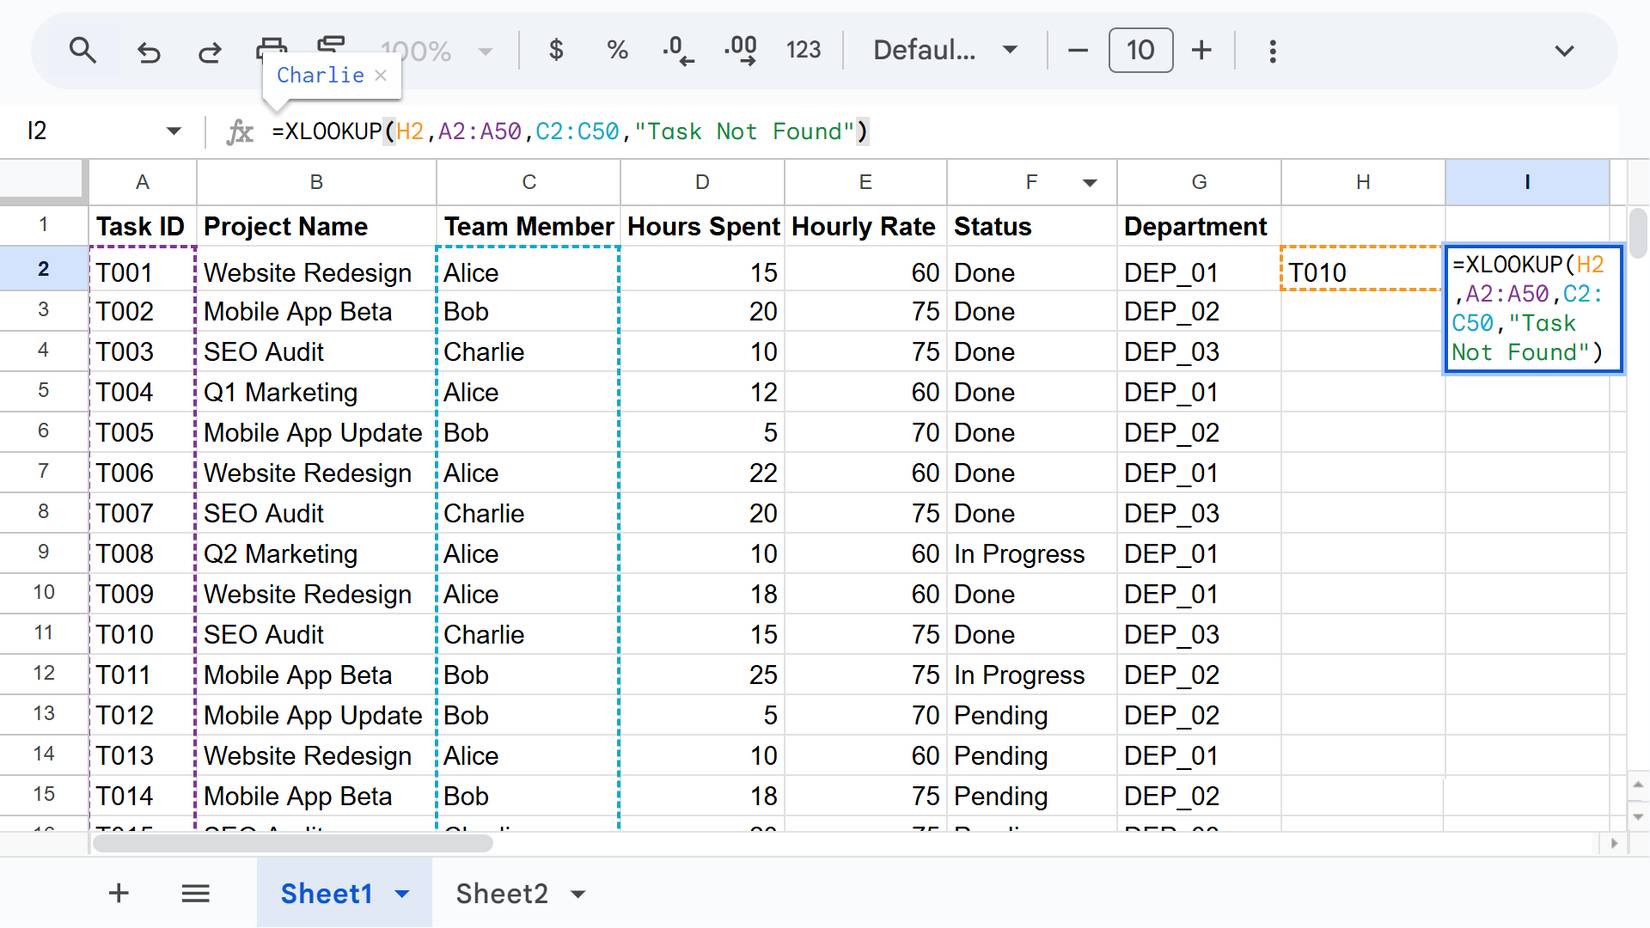Format as currency with dollar icon
This screenshot has height=928, width=1650.
pyautogui.click(x=556, y=50)
